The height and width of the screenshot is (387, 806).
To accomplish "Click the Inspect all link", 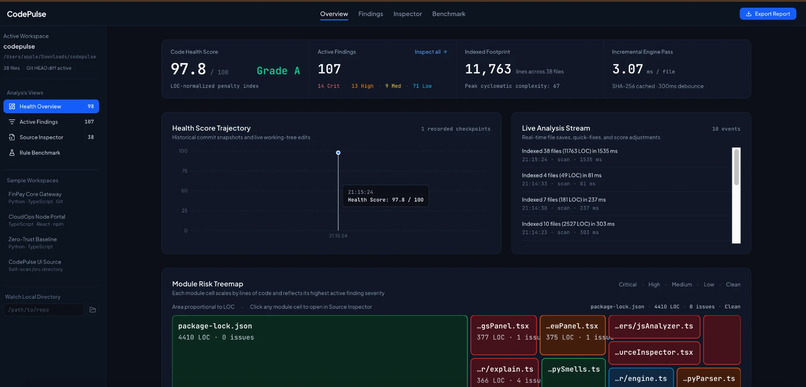I will pyautogui.click(x=431, y=52).
